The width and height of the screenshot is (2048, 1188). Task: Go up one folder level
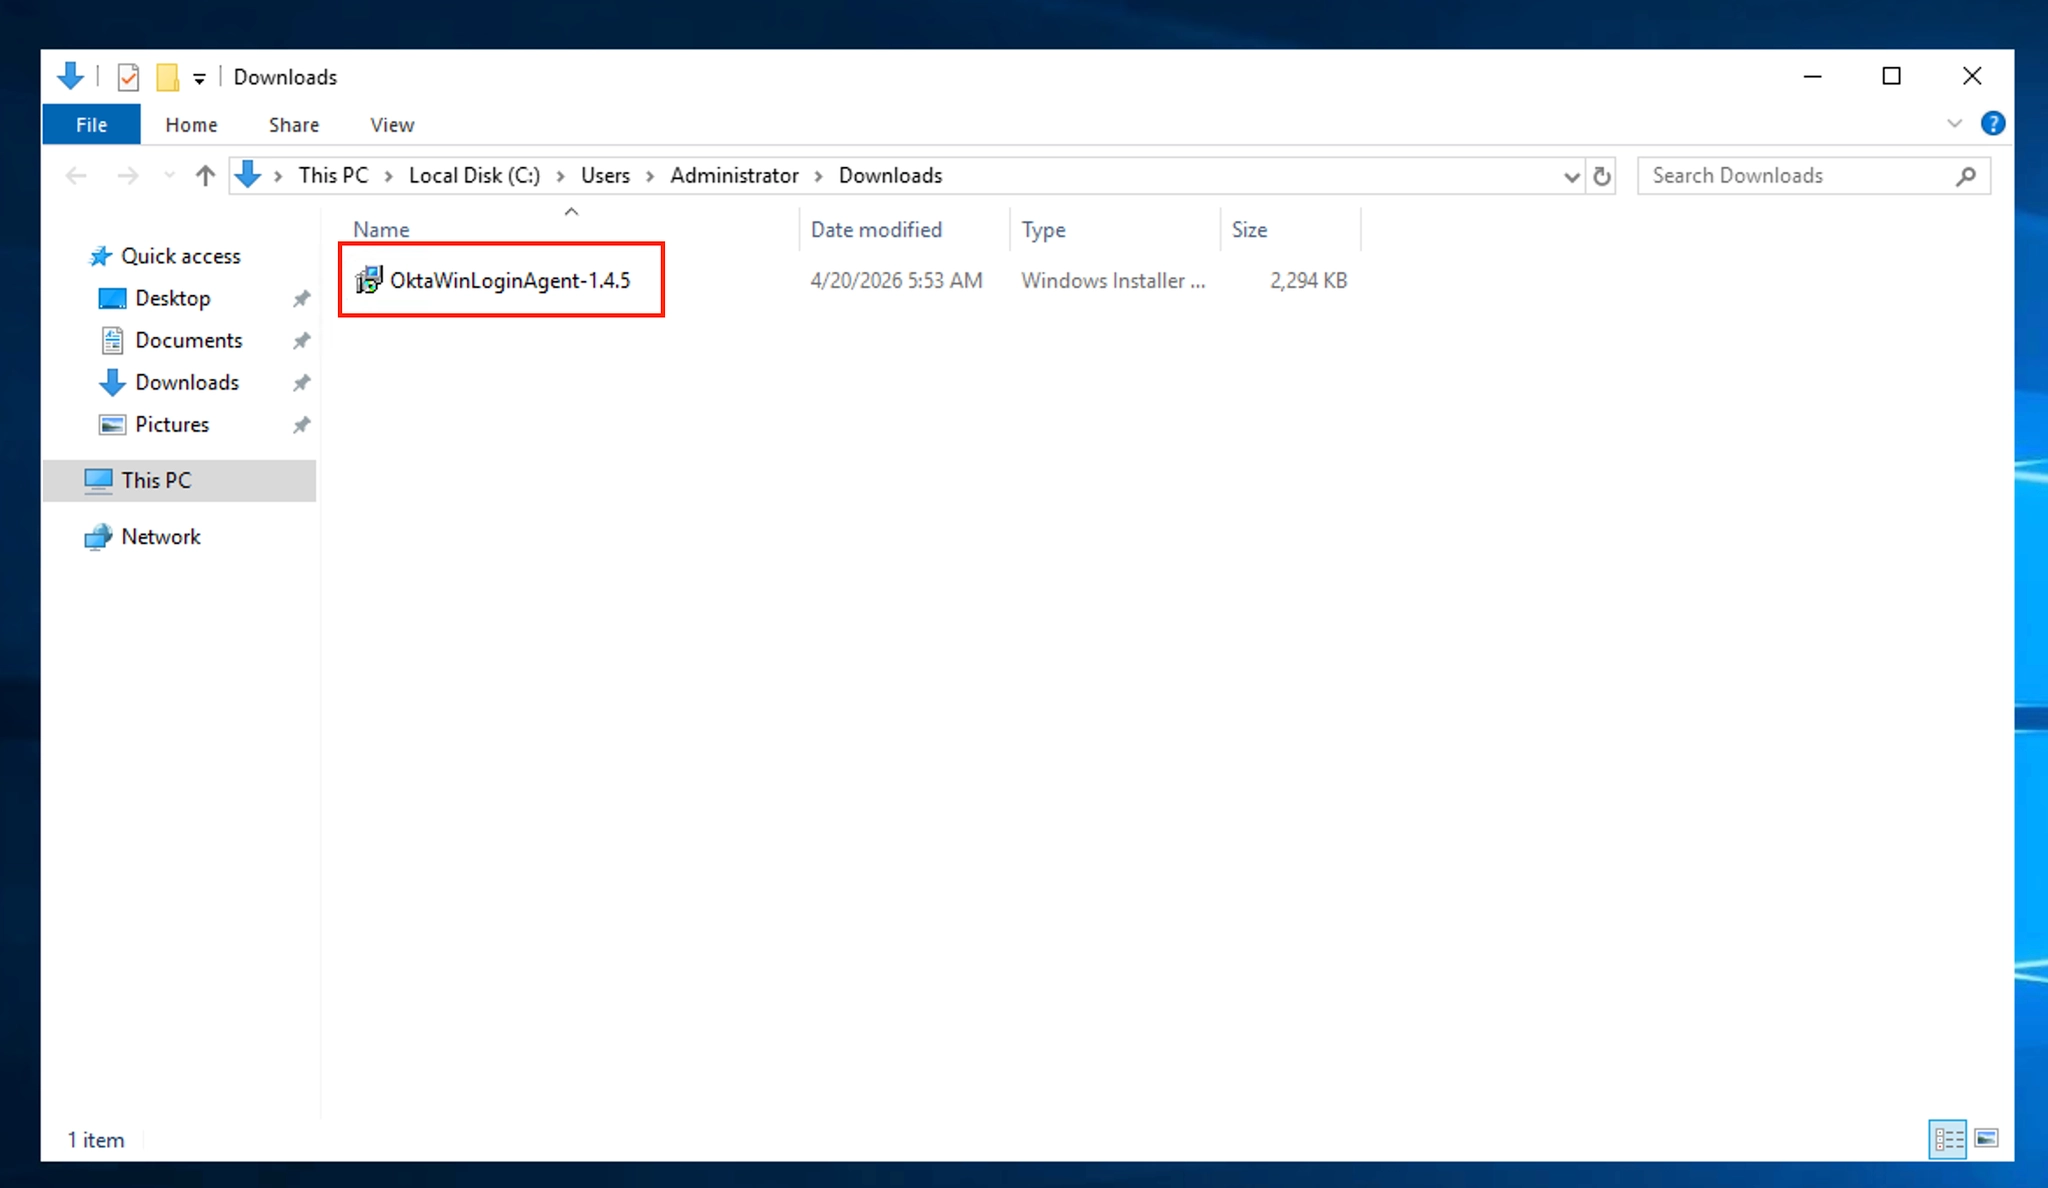tap(205, 176)
